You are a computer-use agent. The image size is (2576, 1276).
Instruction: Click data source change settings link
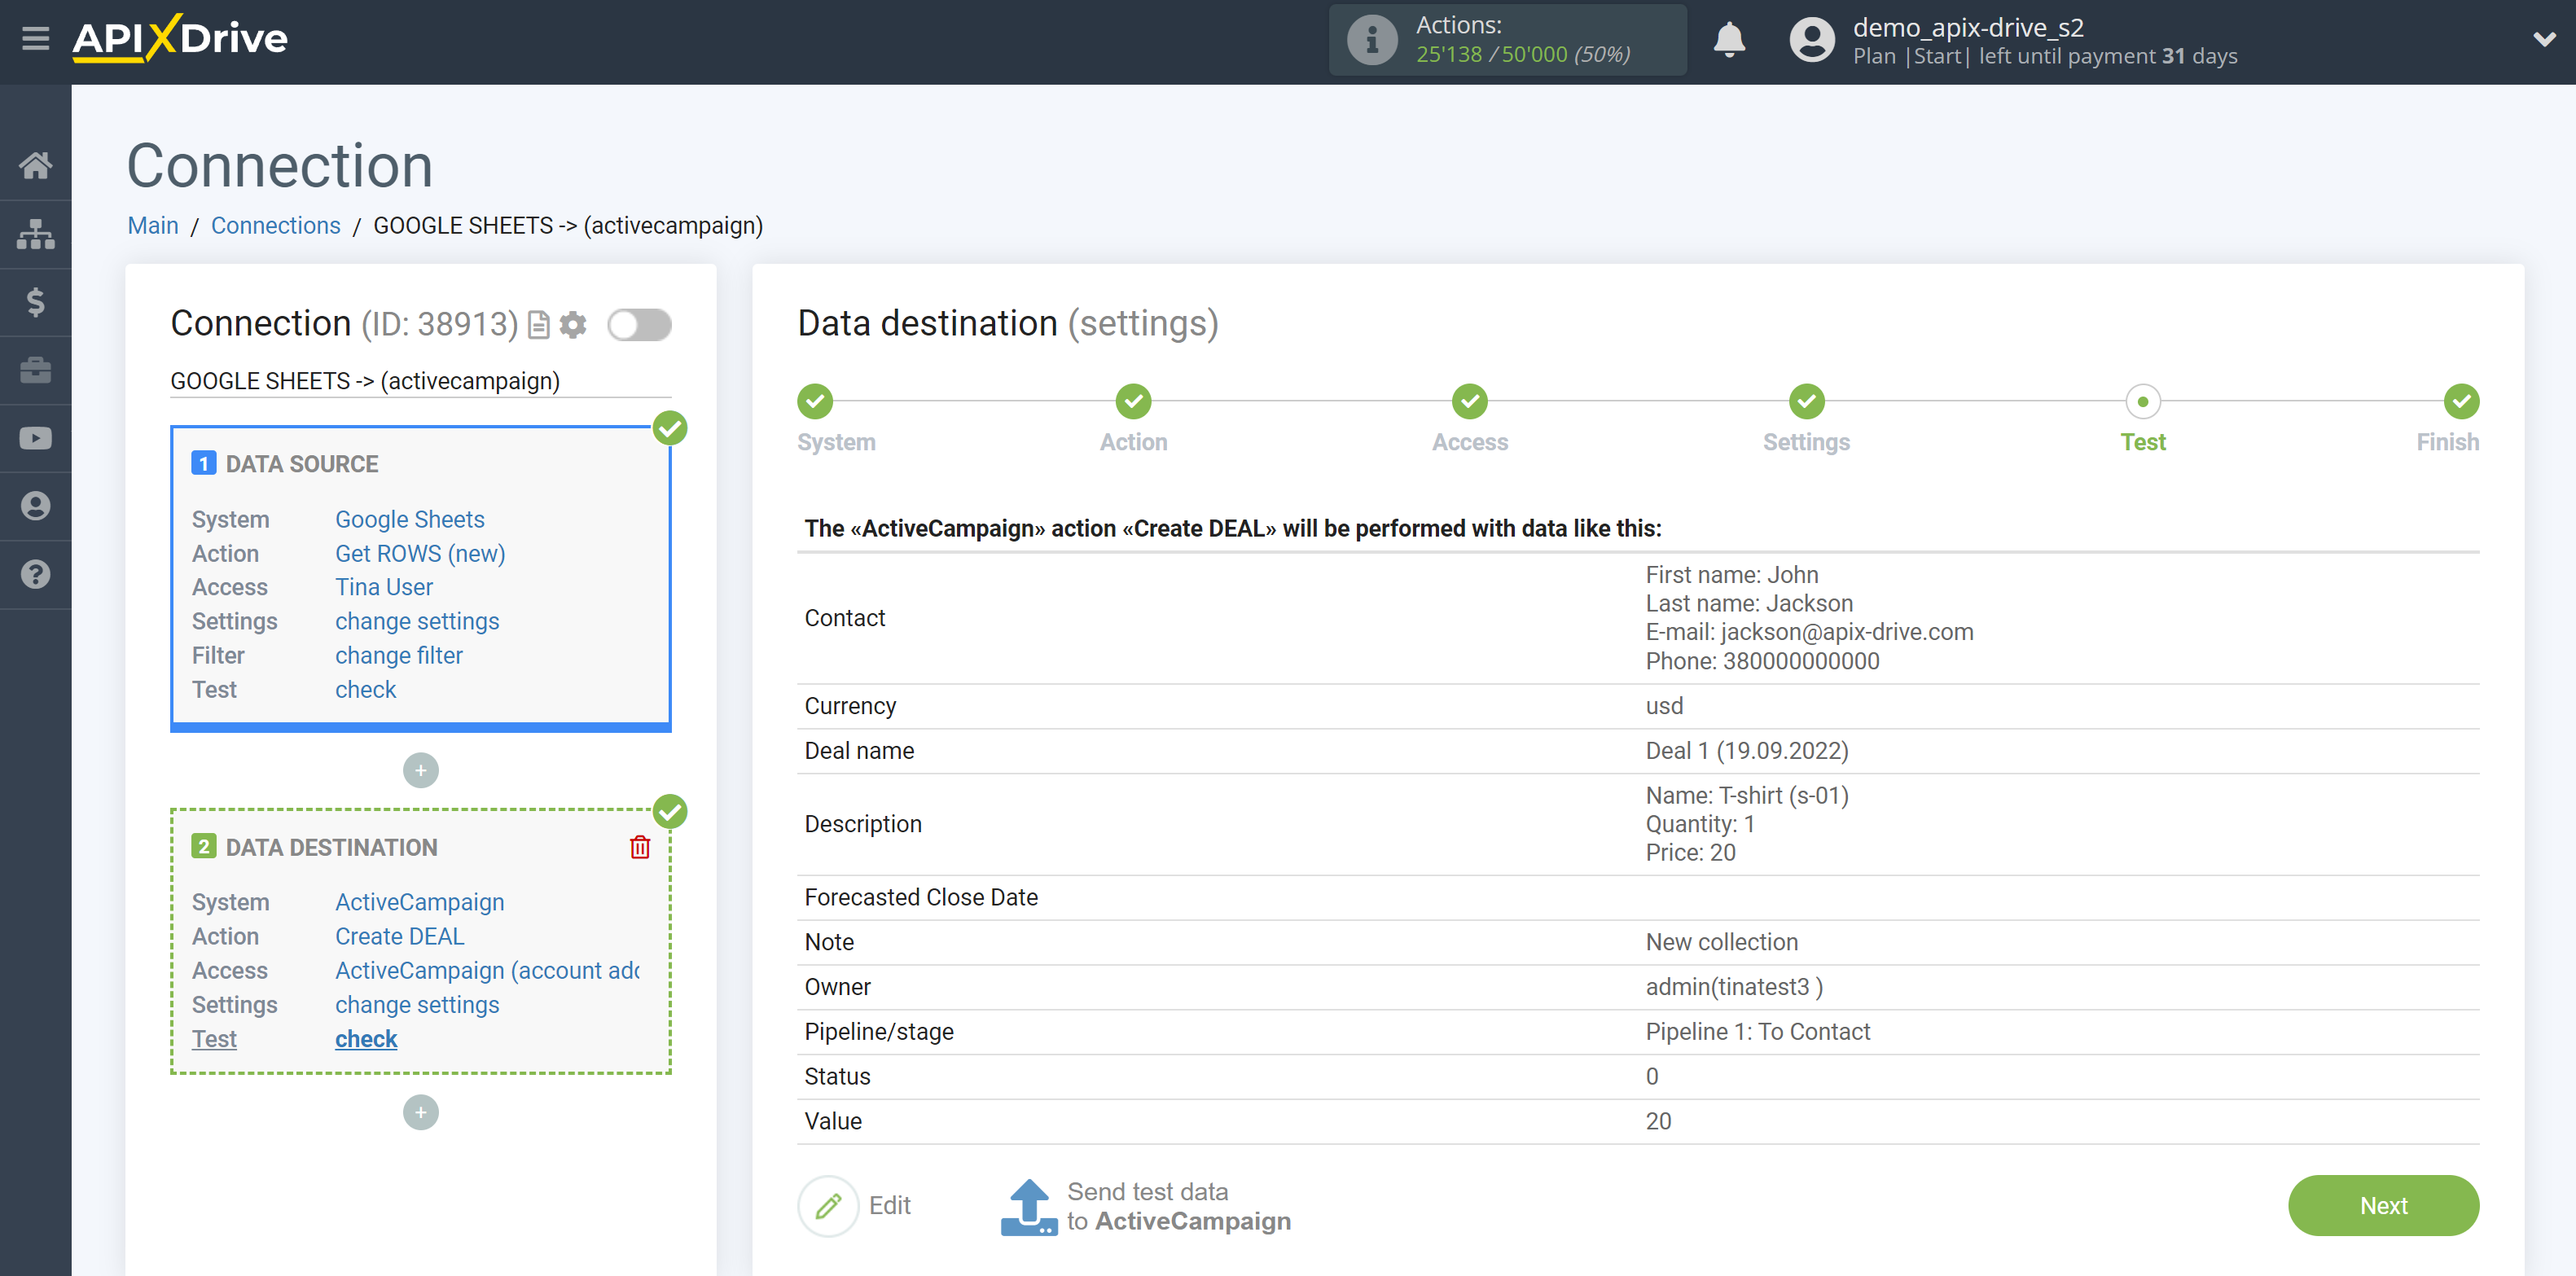[x=417, y=621]
